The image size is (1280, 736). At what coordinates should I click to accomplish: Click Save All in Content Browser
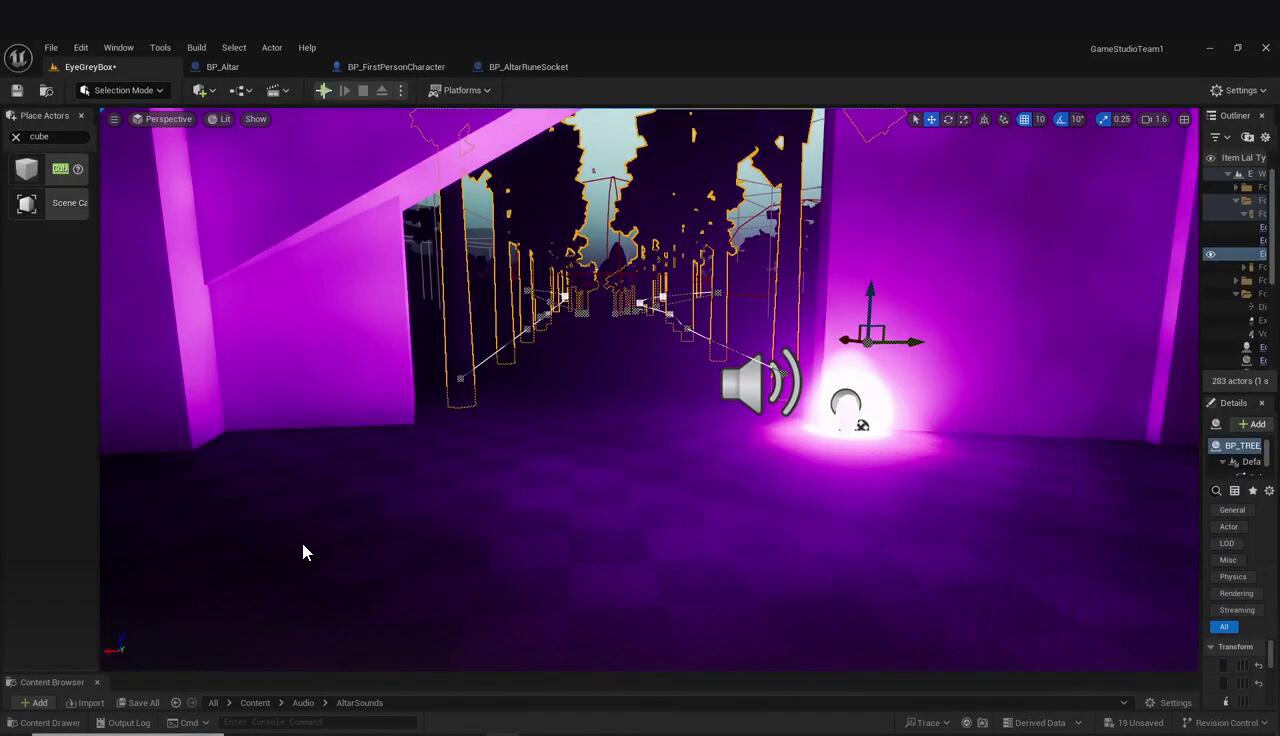click(138, 703)
